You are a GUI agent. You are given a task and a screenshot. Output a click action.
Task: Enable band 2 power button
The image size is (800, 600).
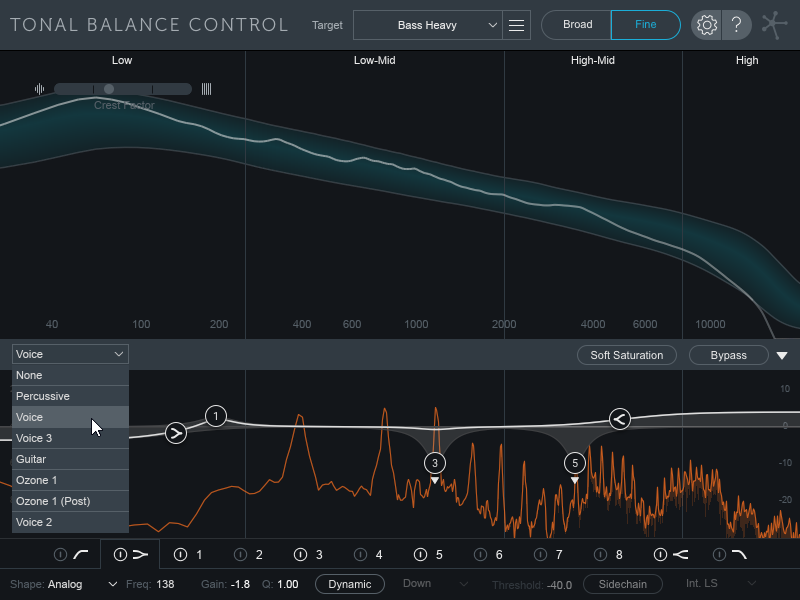coord(240,555)
